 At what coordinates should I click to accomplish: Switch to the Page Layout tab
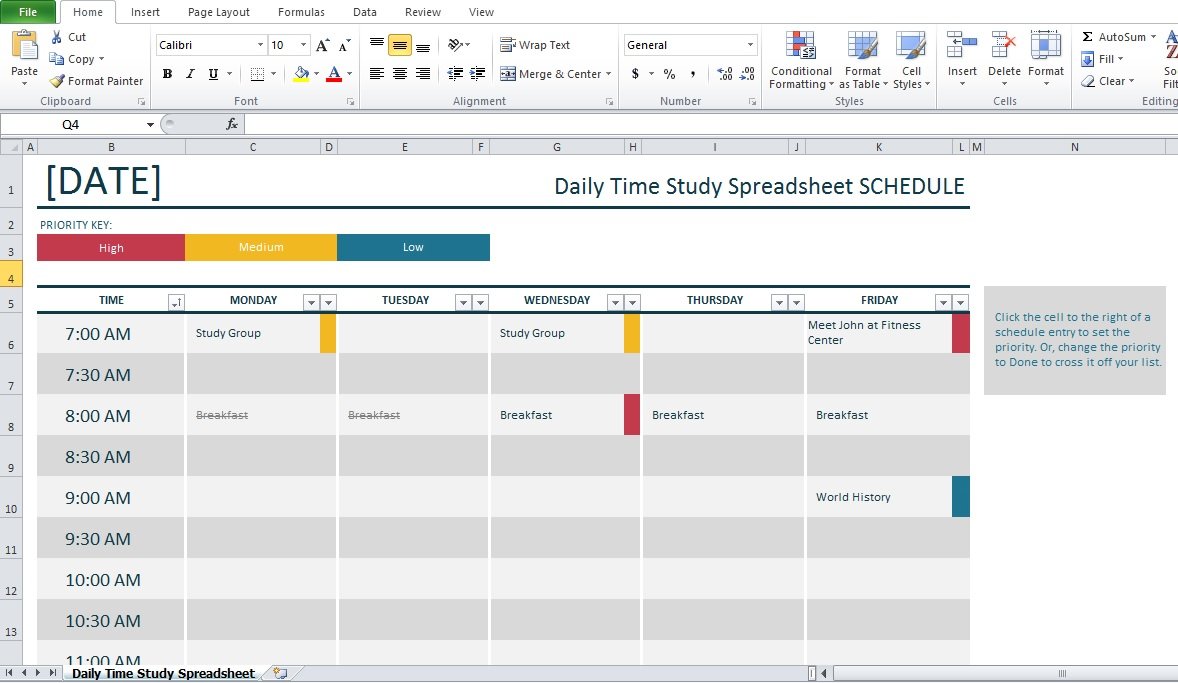click(x=219, y=12)
